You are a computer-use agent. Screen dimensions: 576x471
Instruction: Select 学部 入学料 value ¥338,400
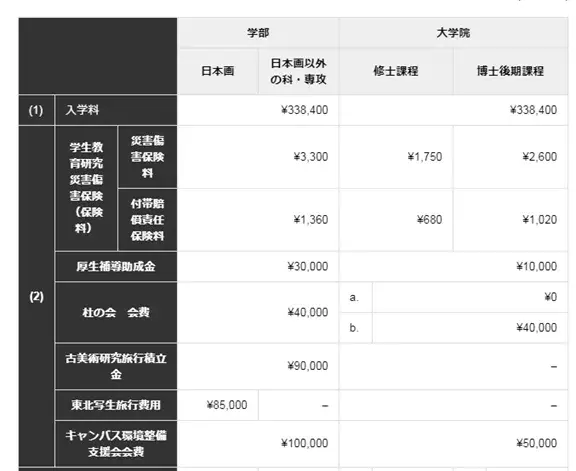point(305,110)
